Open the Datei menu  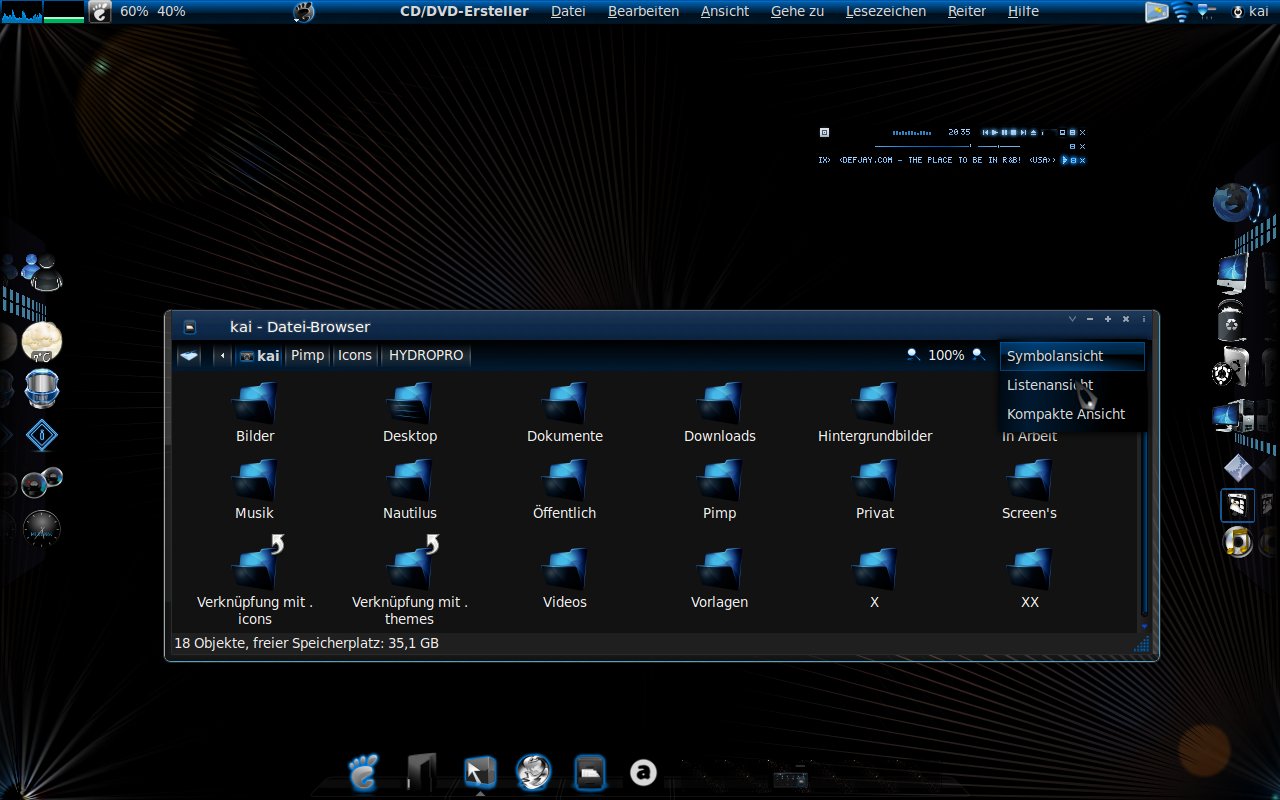pyautogui.click(x=568, y=11)
